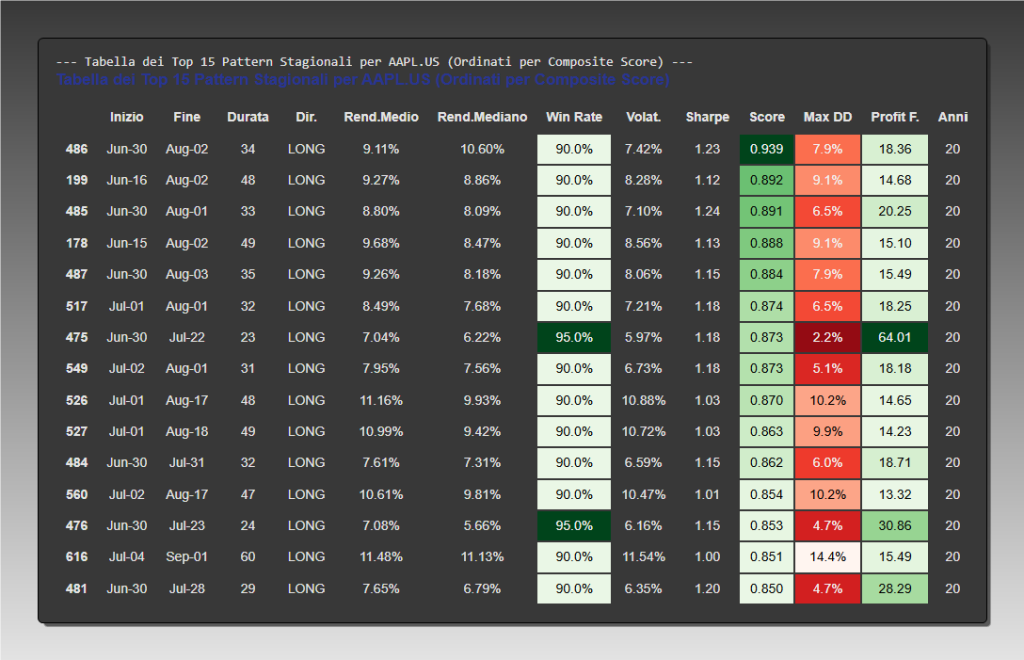Click the 20.25 Profit F. cell
This screenshot has height=660, width=1024.
coord(895,212)
